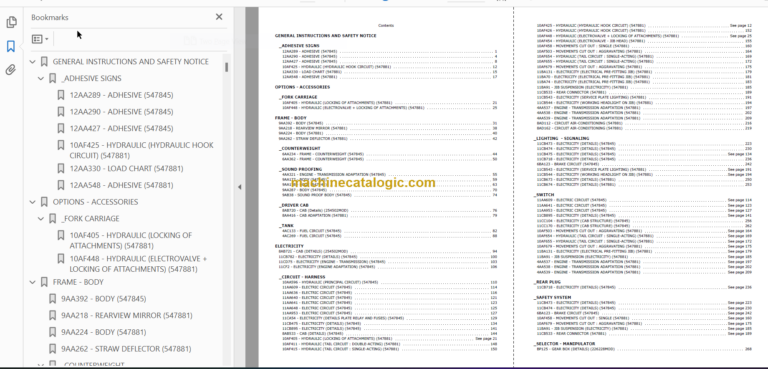Click the _CIRCUIT - HARNESS heading in contents

(302, 277)
